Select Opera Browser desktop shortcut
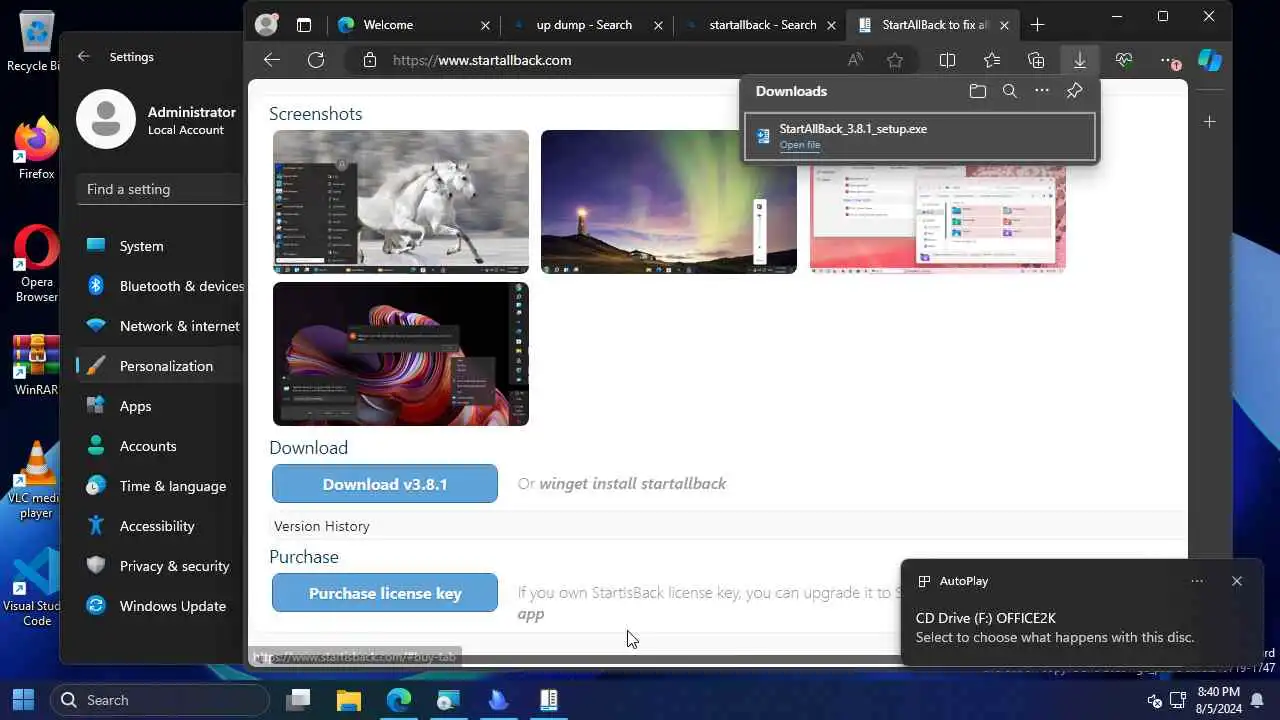Screen dimensions: 1280x720 36,263
